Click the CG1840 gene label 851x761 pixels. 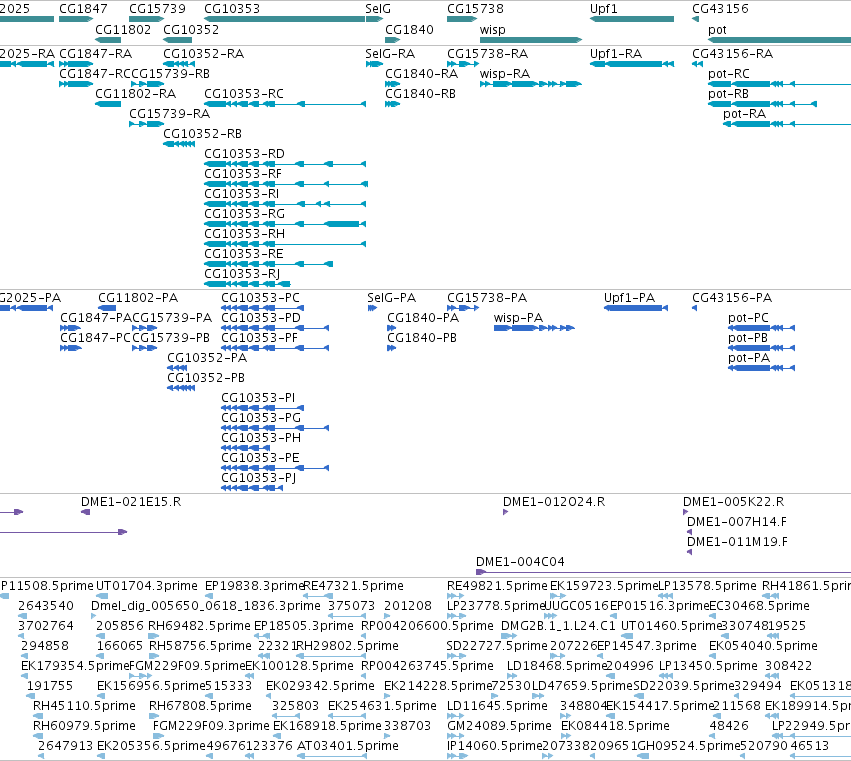[x=409, y=30]
